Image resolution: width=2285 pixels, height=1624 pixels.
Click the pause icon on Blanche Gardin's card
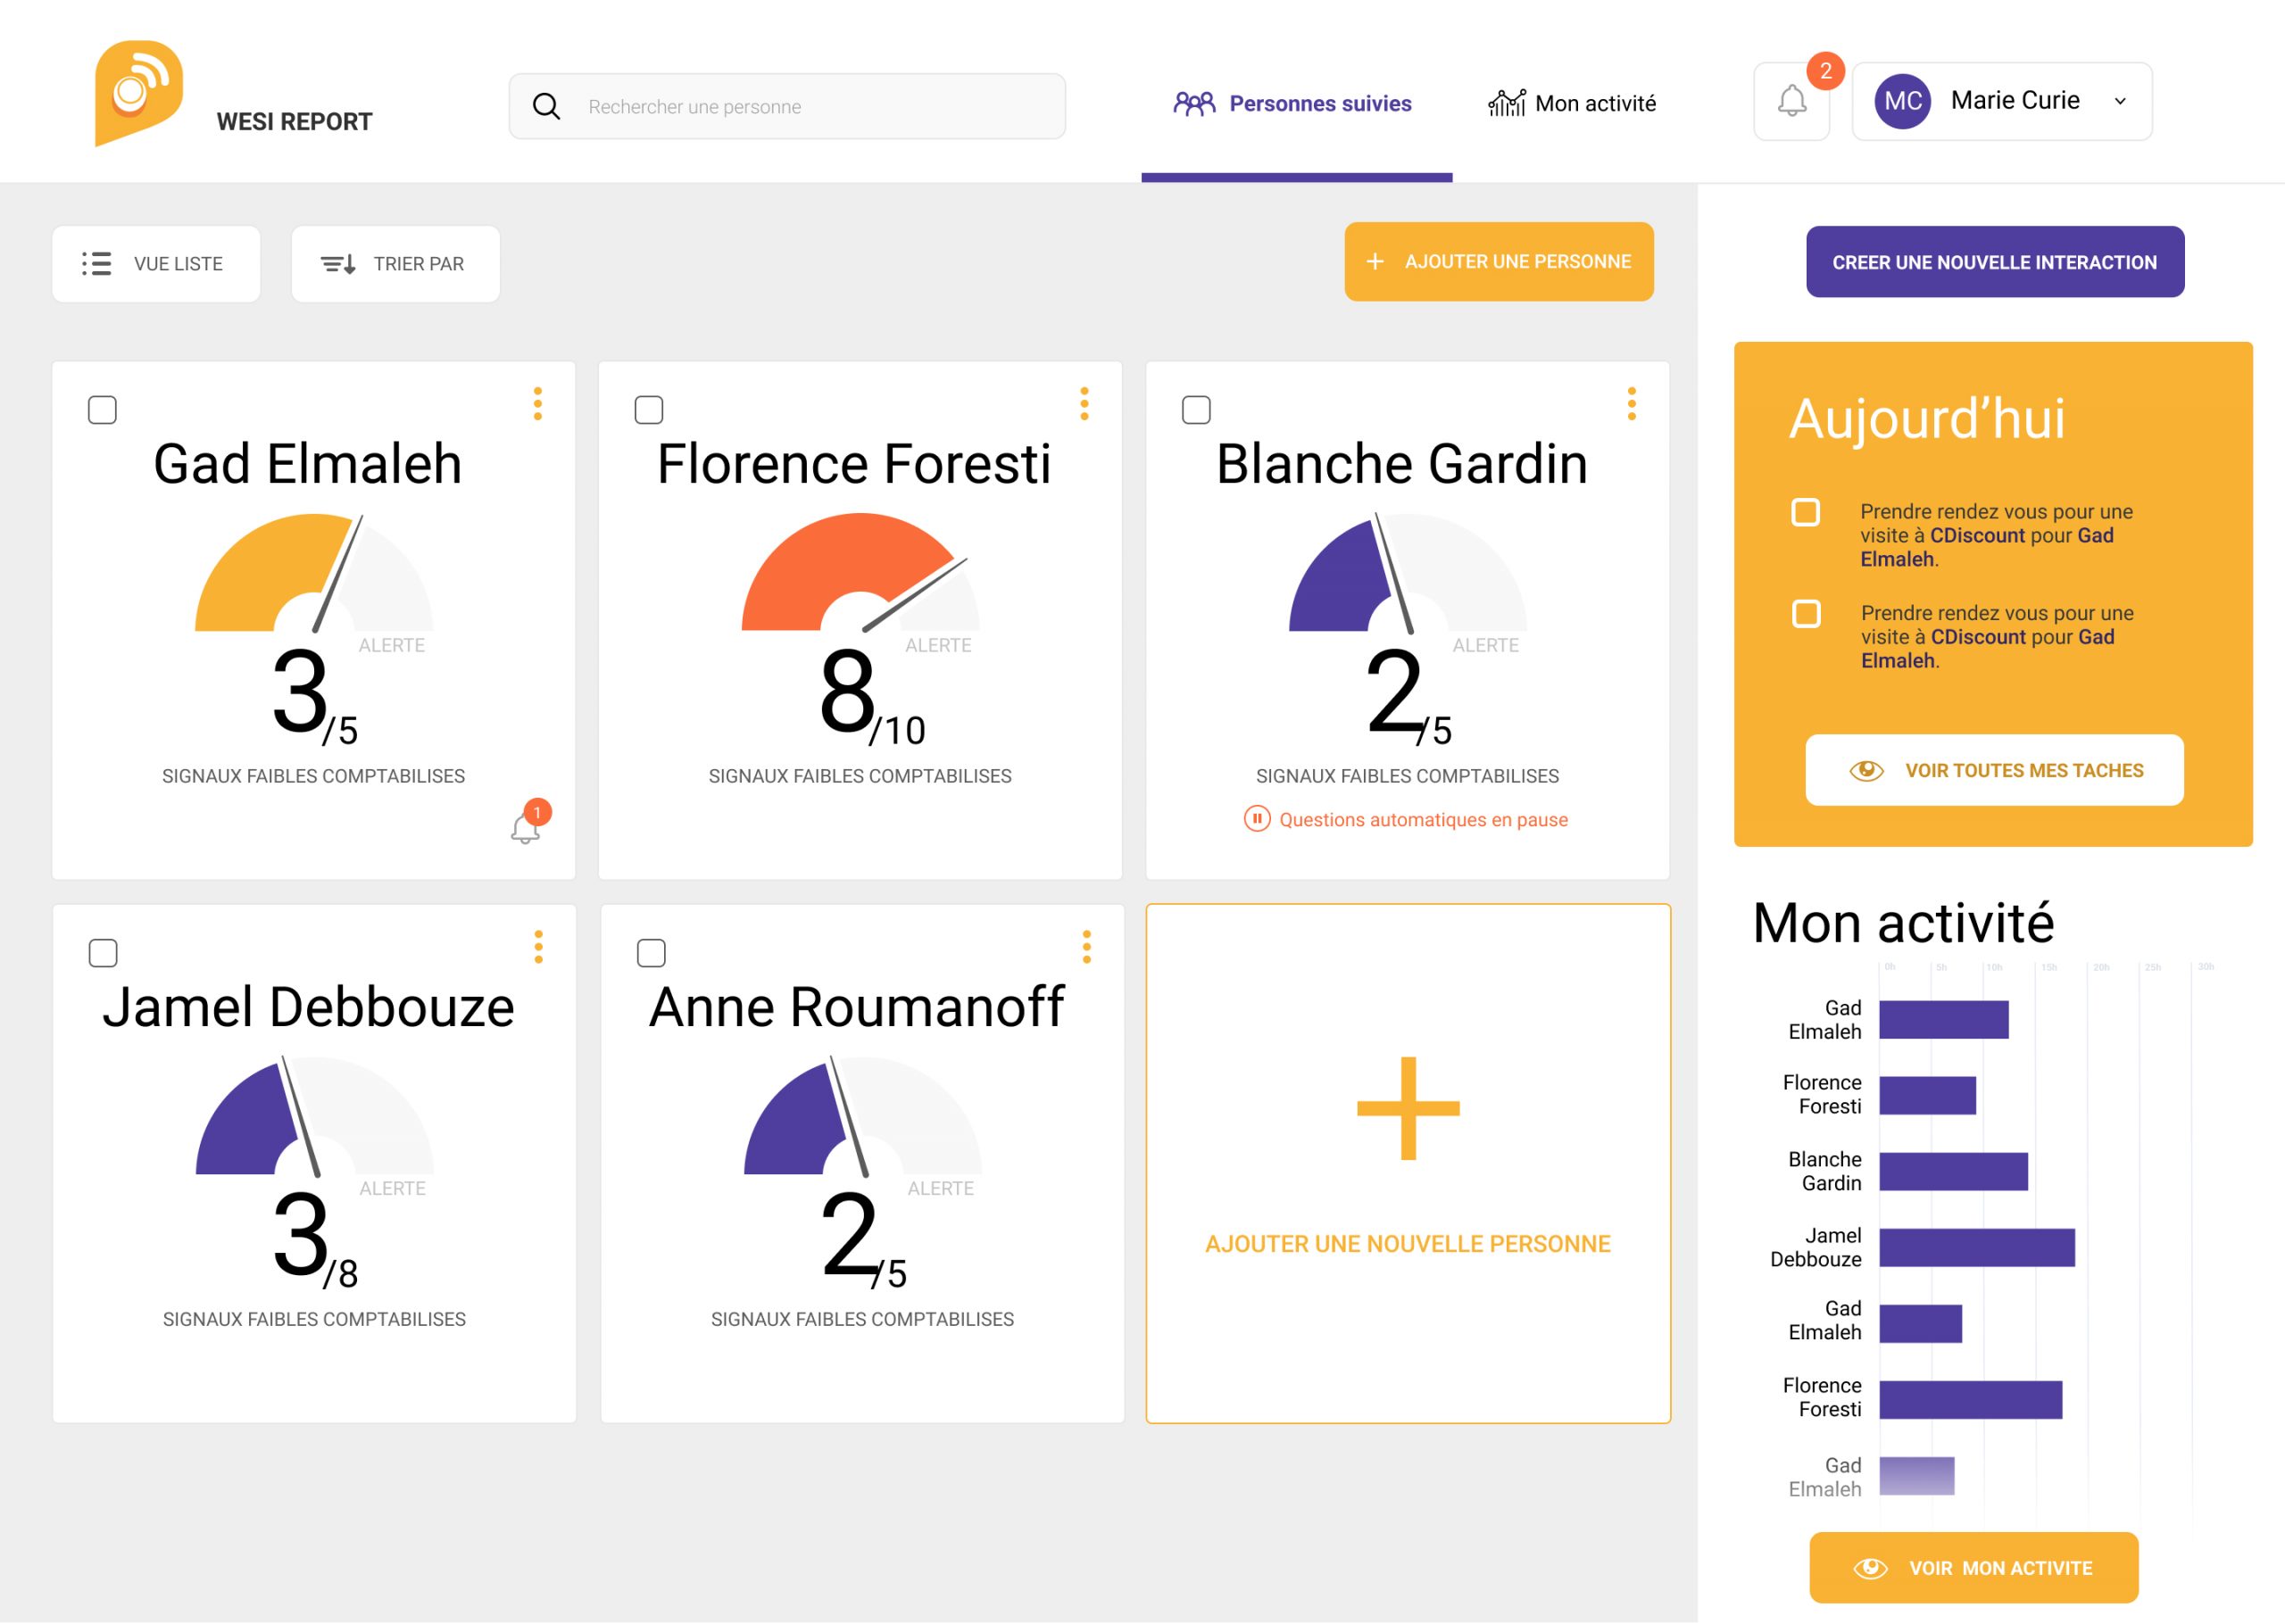coord(1256,819)
